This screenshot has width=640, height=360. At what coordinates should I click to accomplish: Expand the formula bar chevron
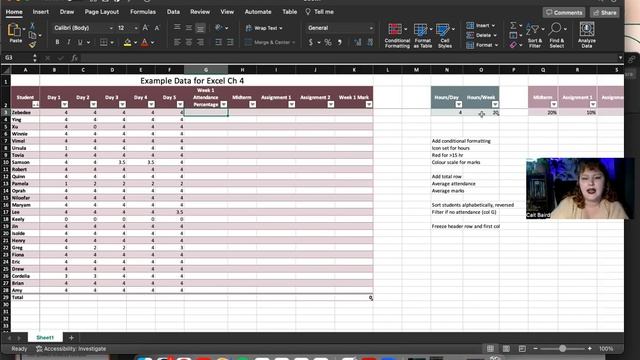click(620, 58)
